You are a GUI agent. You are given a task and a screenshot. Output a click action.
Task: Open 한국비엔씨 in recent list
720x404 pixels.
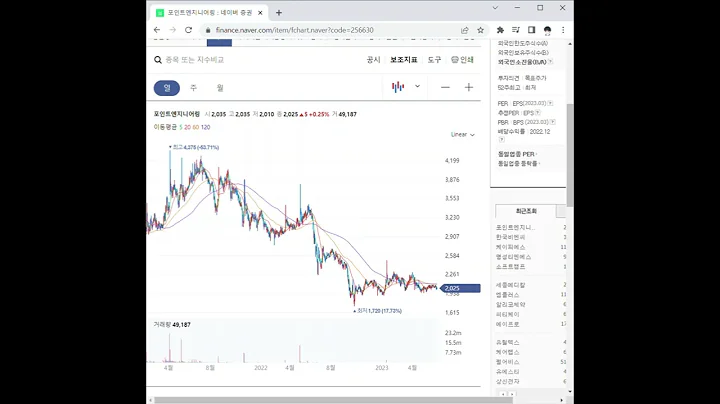pyautogui.click(x=510, y=237)
